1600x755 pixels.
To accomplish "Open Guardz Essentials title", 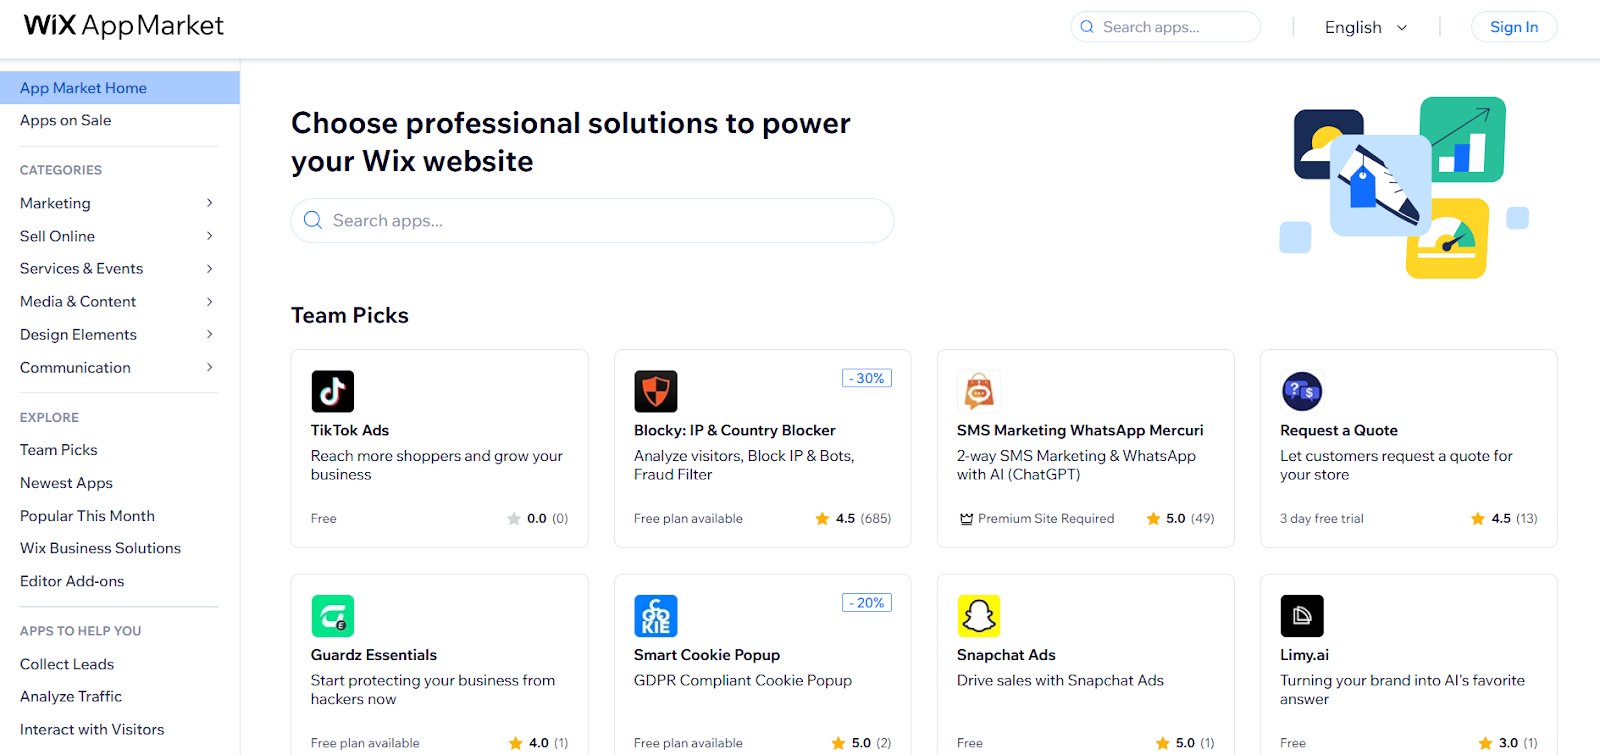I will tap(374, 655).
